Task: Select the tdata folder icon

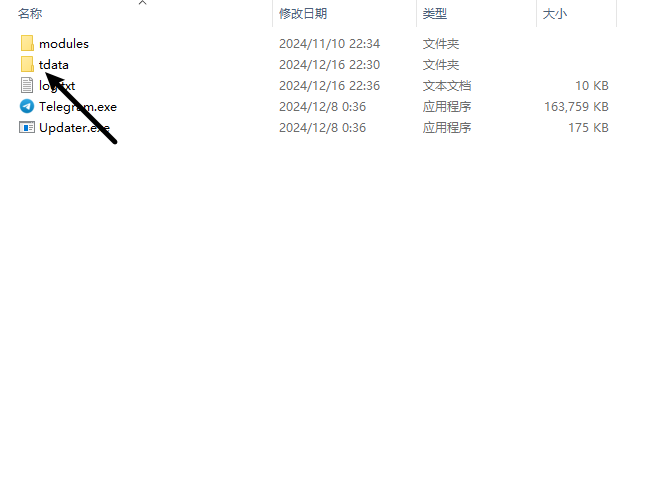Action: pos(27,65)
